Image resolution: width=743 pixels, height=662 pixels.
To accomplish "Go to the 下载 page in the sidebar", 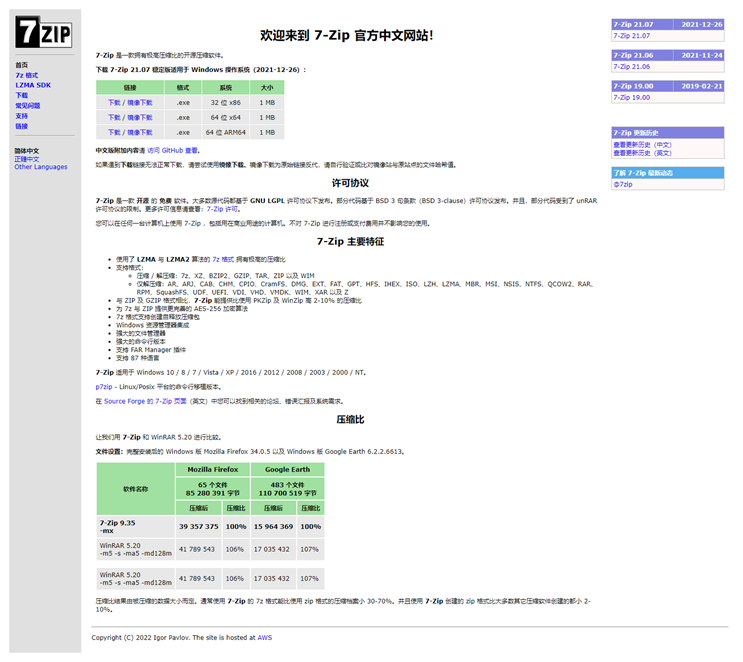I will 21,95.
